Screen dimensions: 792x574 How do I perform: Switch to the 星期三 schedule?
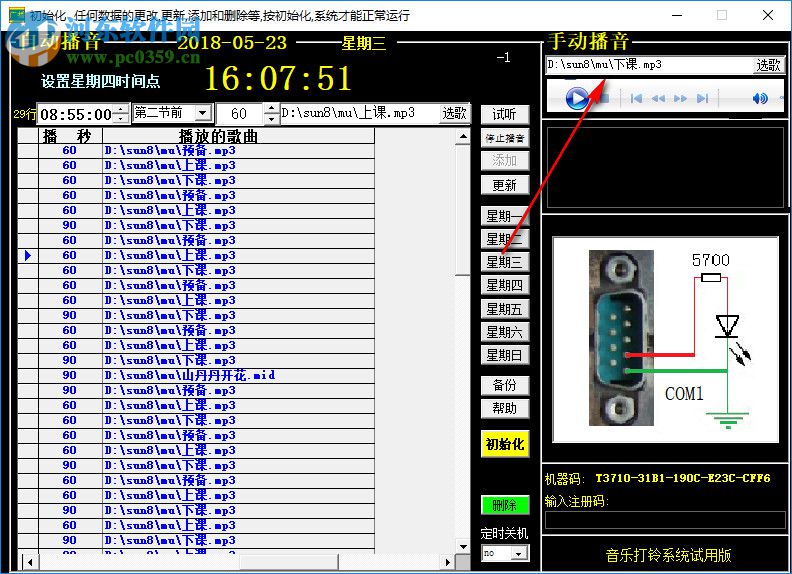[x=505, y=262]
